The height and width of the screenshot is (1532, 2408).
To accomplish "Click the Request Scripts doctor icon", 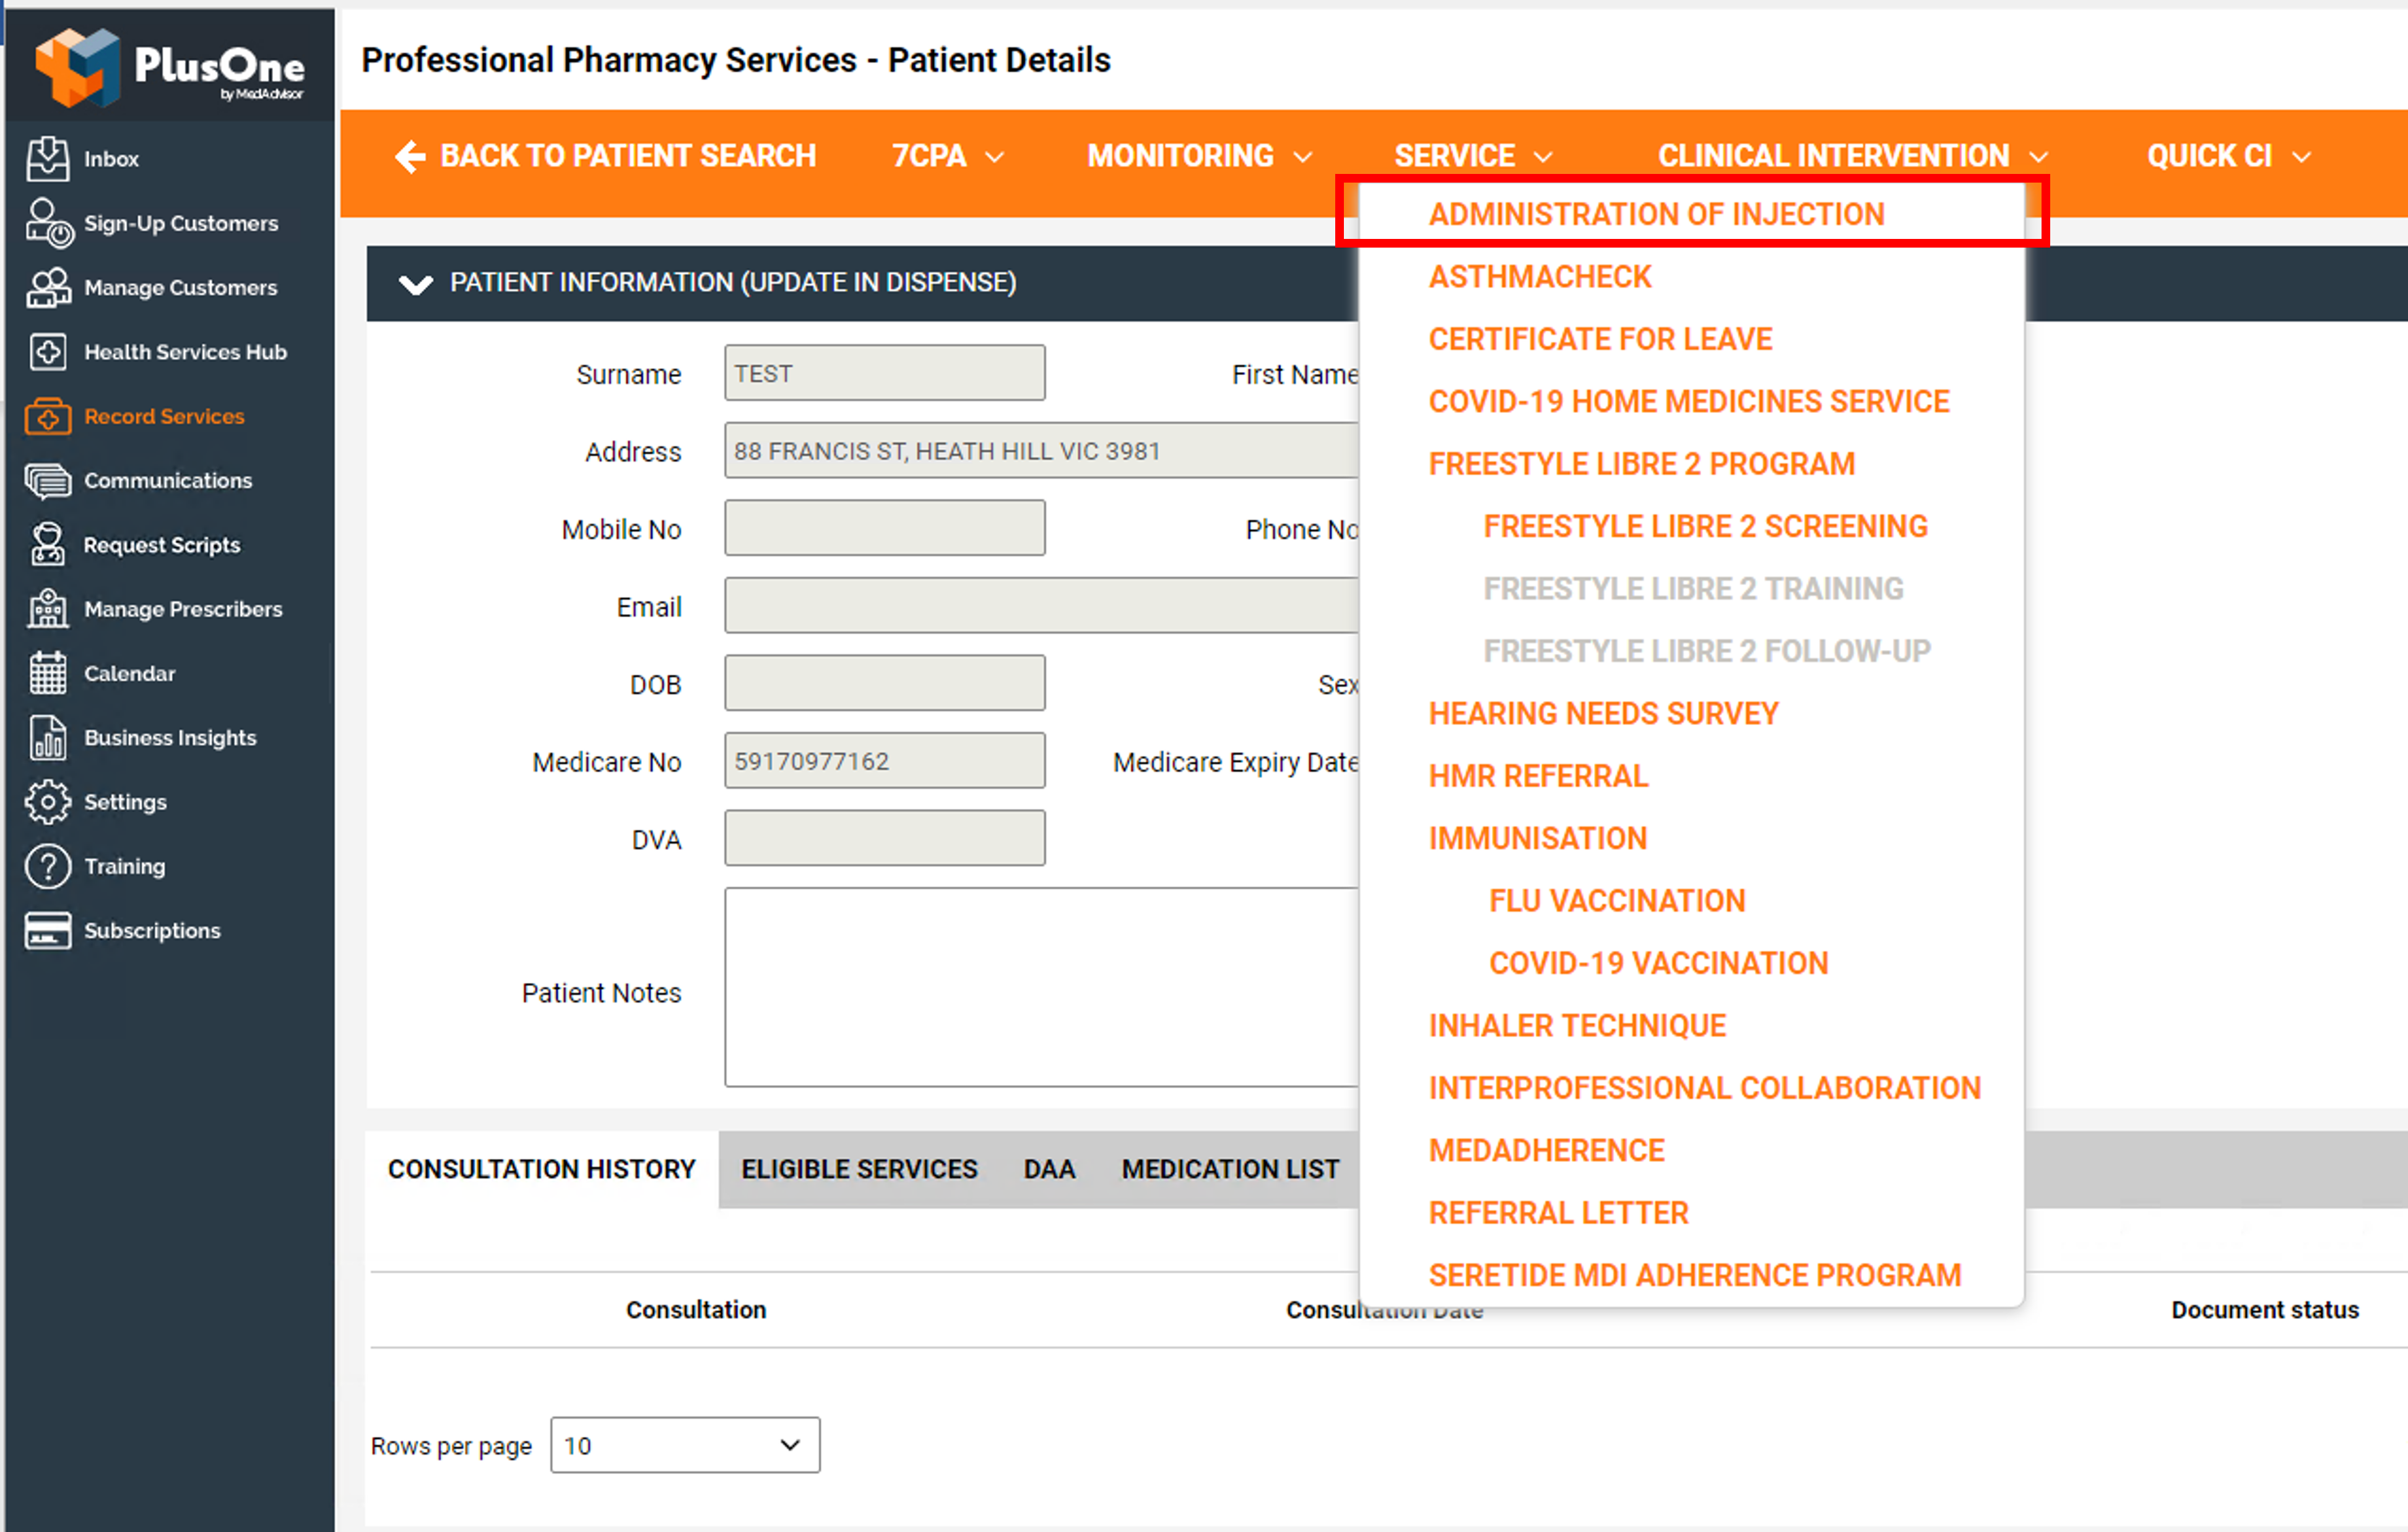I will pos(48,545).
